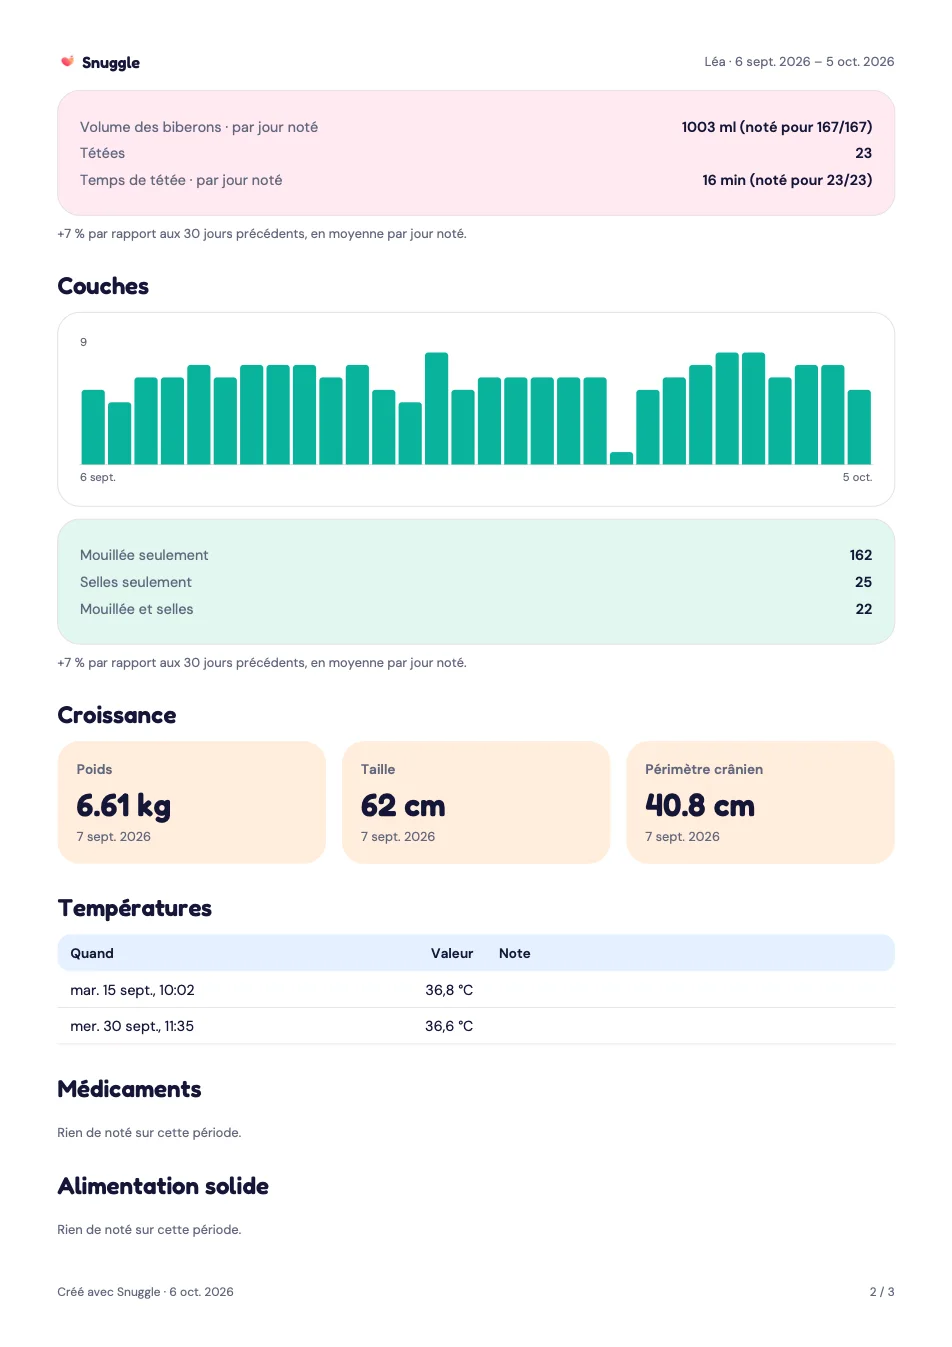Select "Volume des biberons · par jour noté" label

pyautogui.click(x=199, y=127)
